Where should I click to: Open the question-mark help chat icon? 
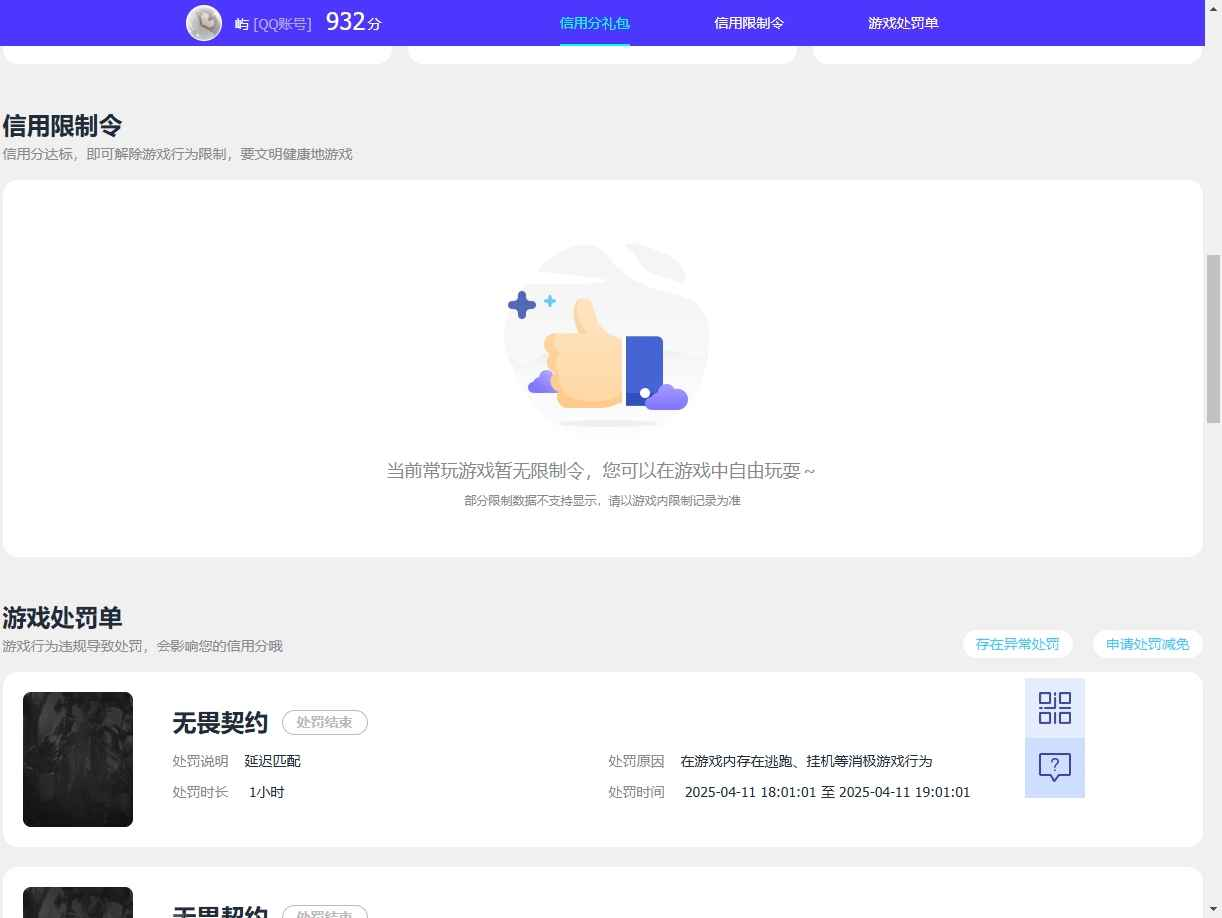[x=1055, y=768]
